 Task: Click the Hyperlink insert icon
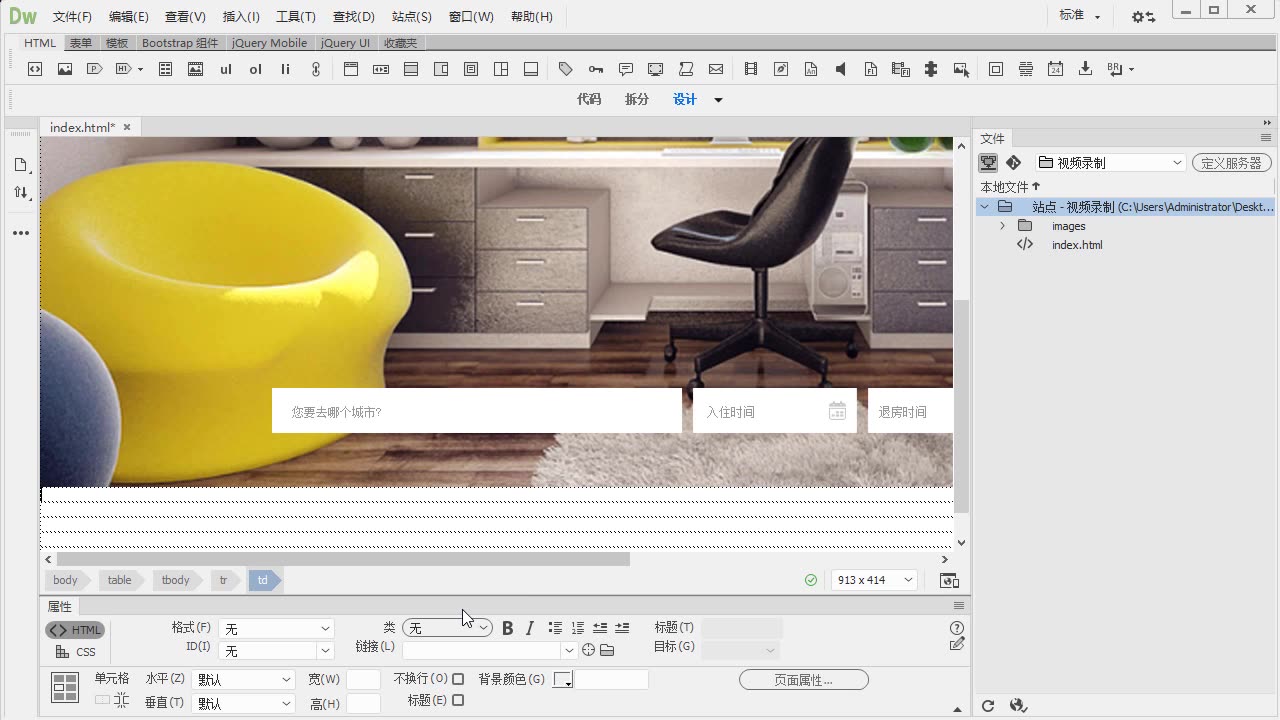click(316, 69)
